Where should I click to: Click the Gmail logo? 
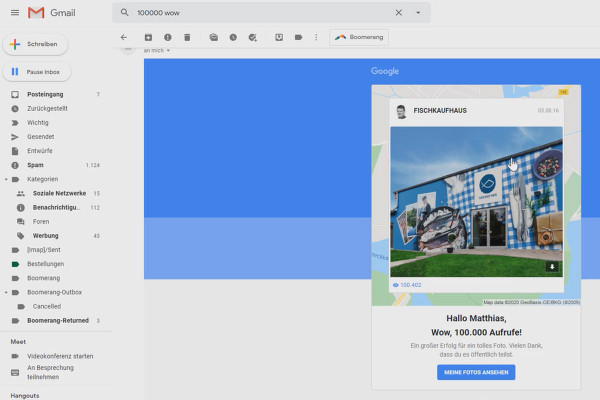(x=52, y=13)
